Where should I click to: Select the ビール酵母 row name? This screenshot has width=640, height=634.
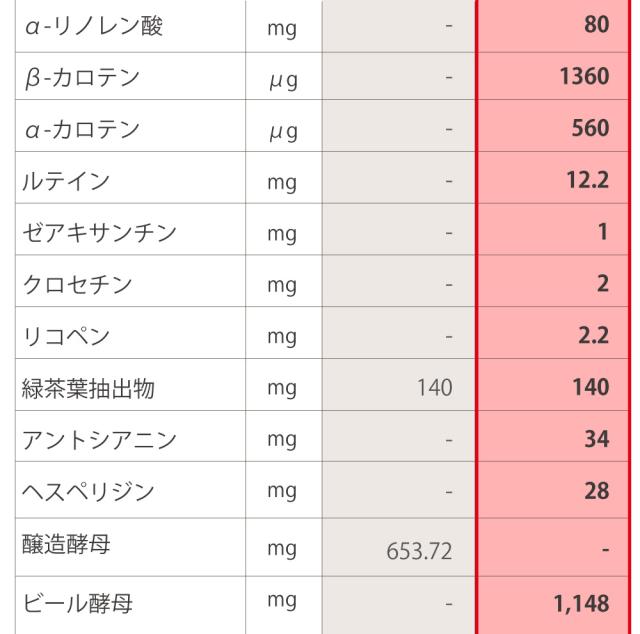pyautogui.click(x=77, y=604)
